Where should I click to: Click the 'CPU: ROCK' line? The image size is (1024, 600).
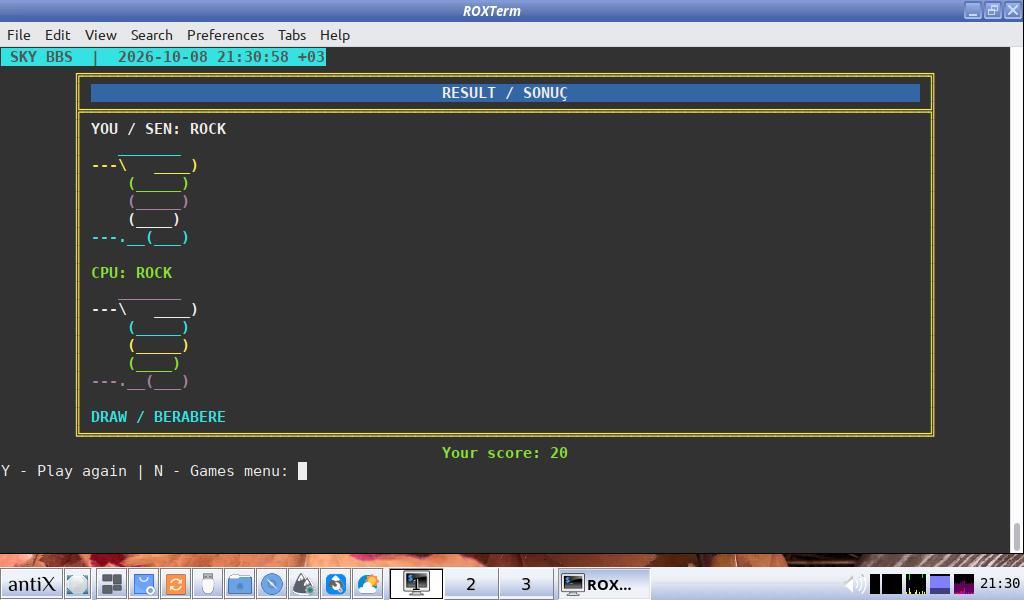[x=131, y=272]
